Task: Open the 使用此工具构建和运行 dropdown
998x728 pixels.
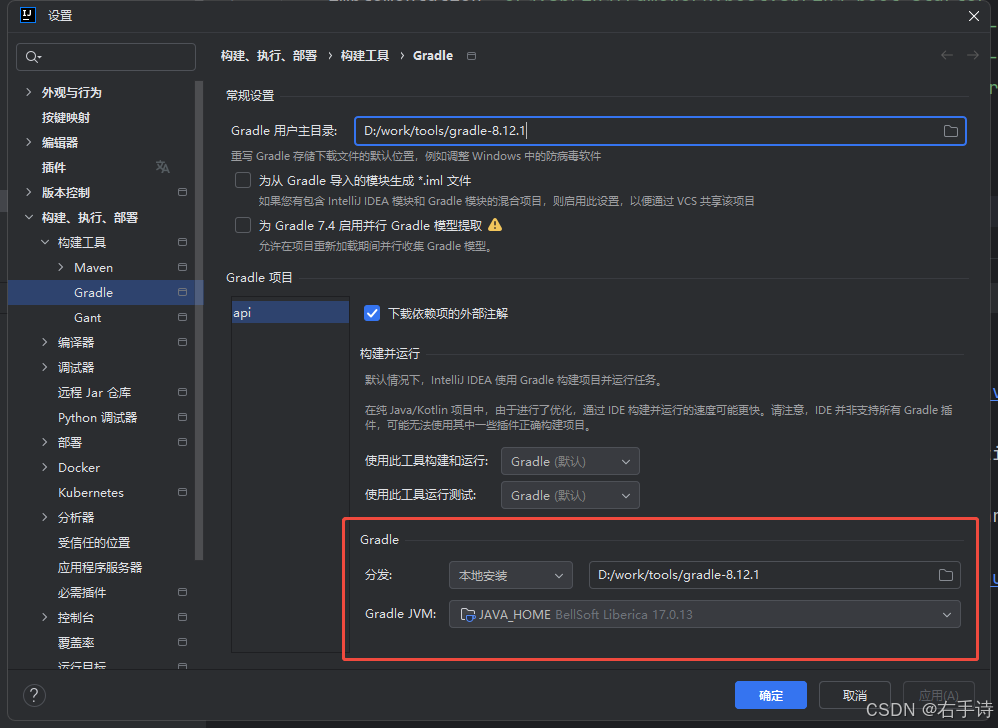Action: 570,461
